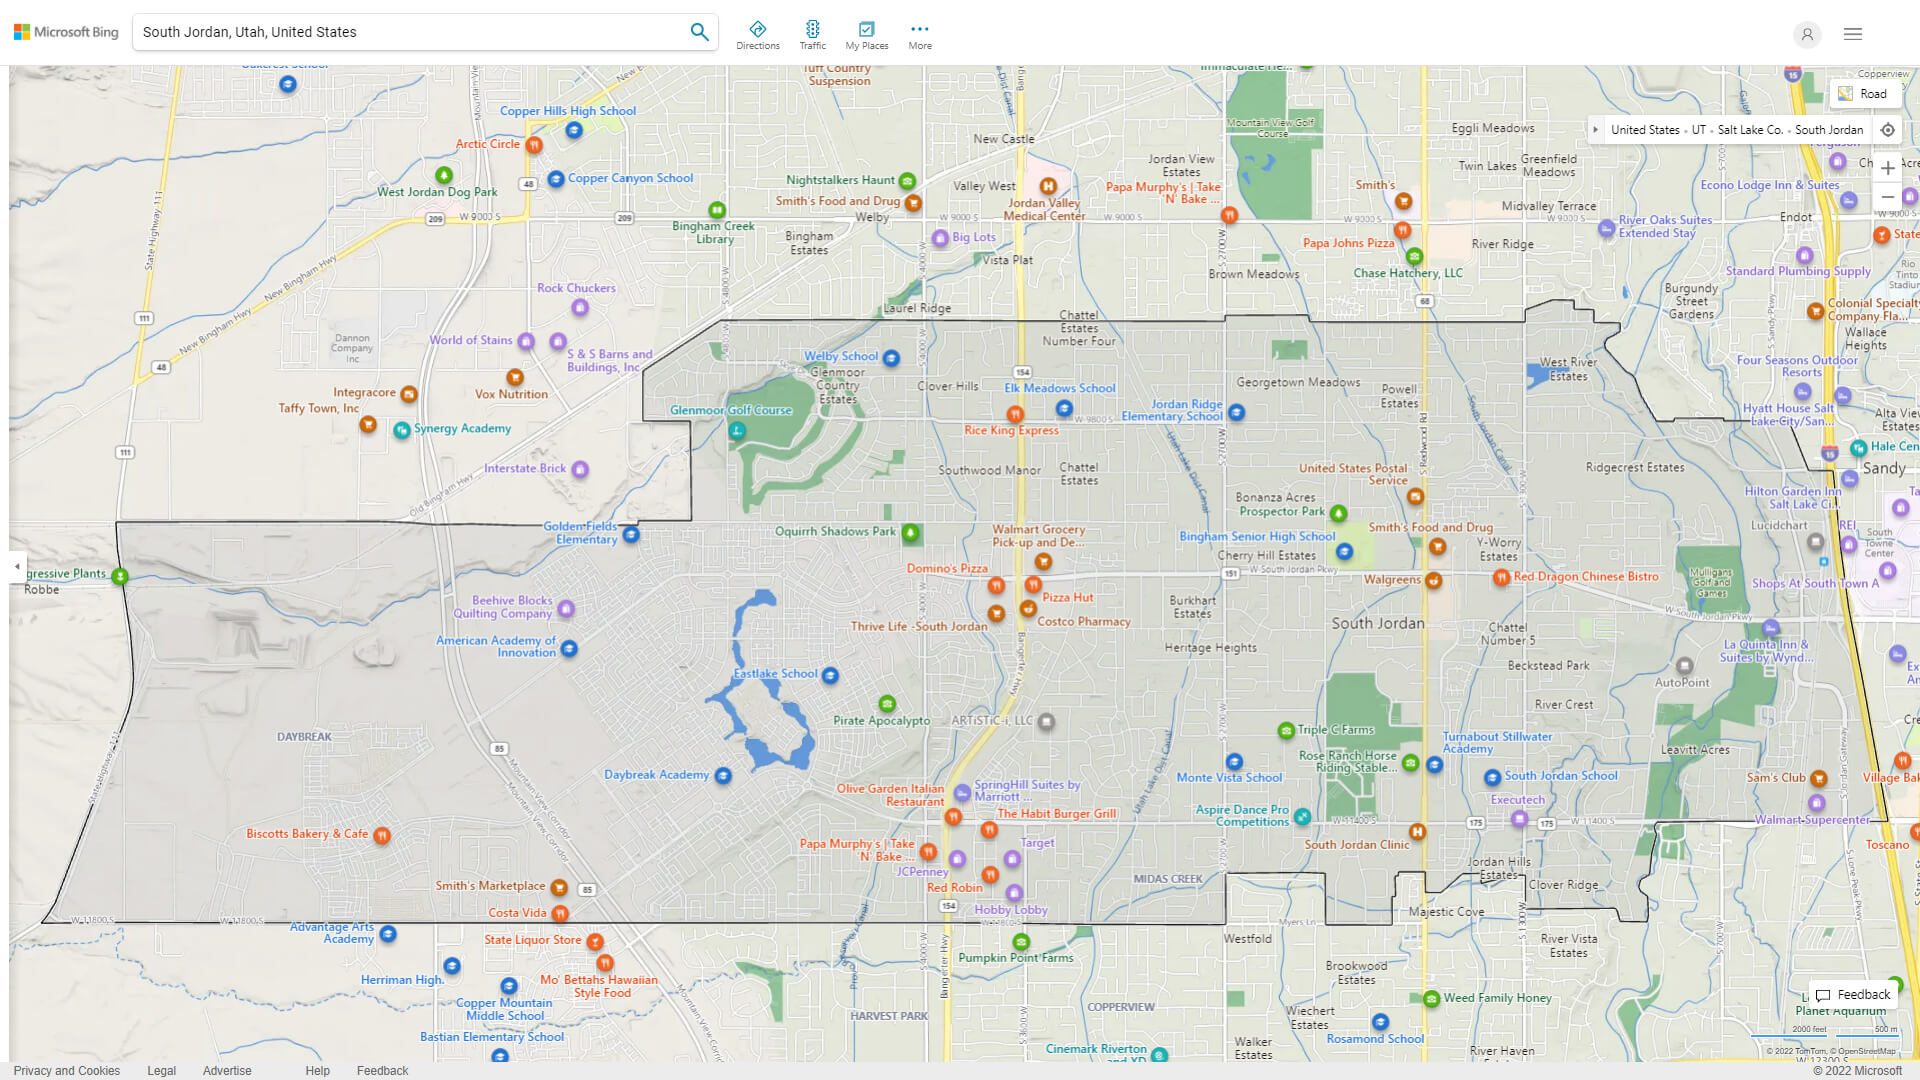Click Privacy and Cookies link
This screenshot has height=1080, width=1920.
point(67,1070)
